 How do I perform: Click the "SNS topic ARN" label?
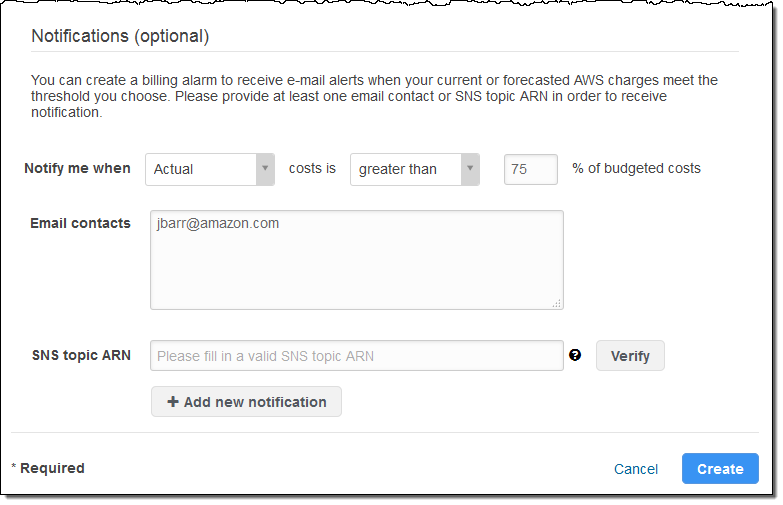81,355
